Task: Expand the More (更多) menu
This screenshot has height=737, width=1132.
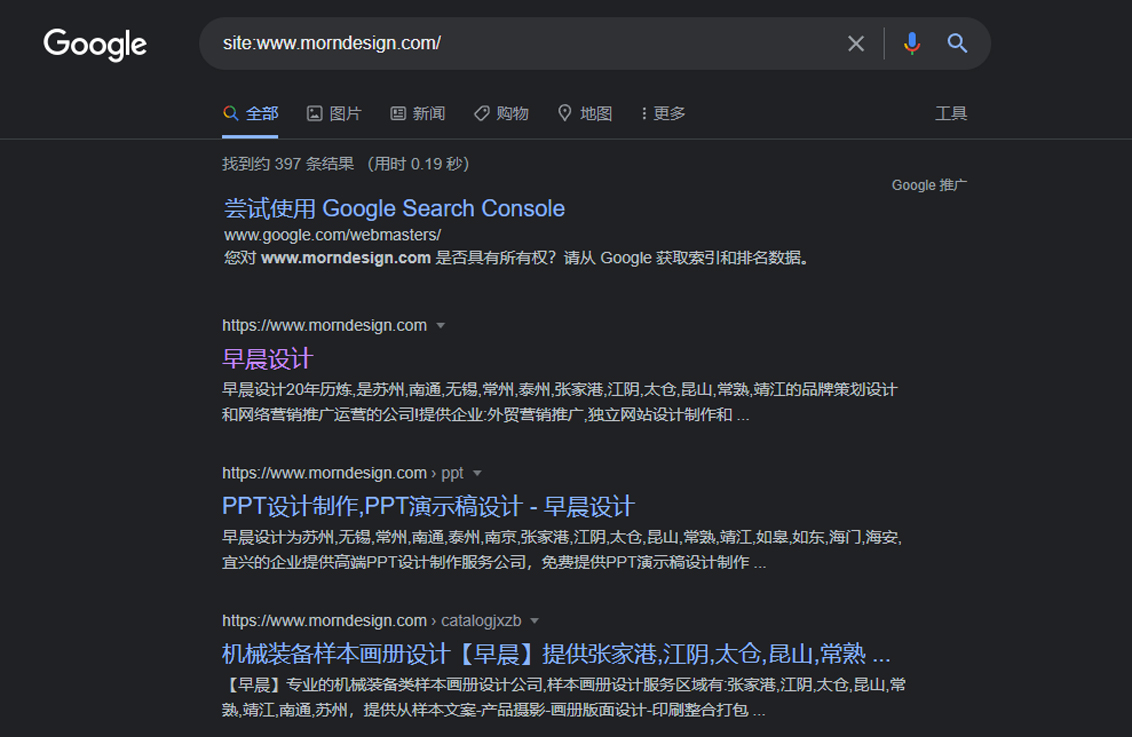Action: click(663, 114)
